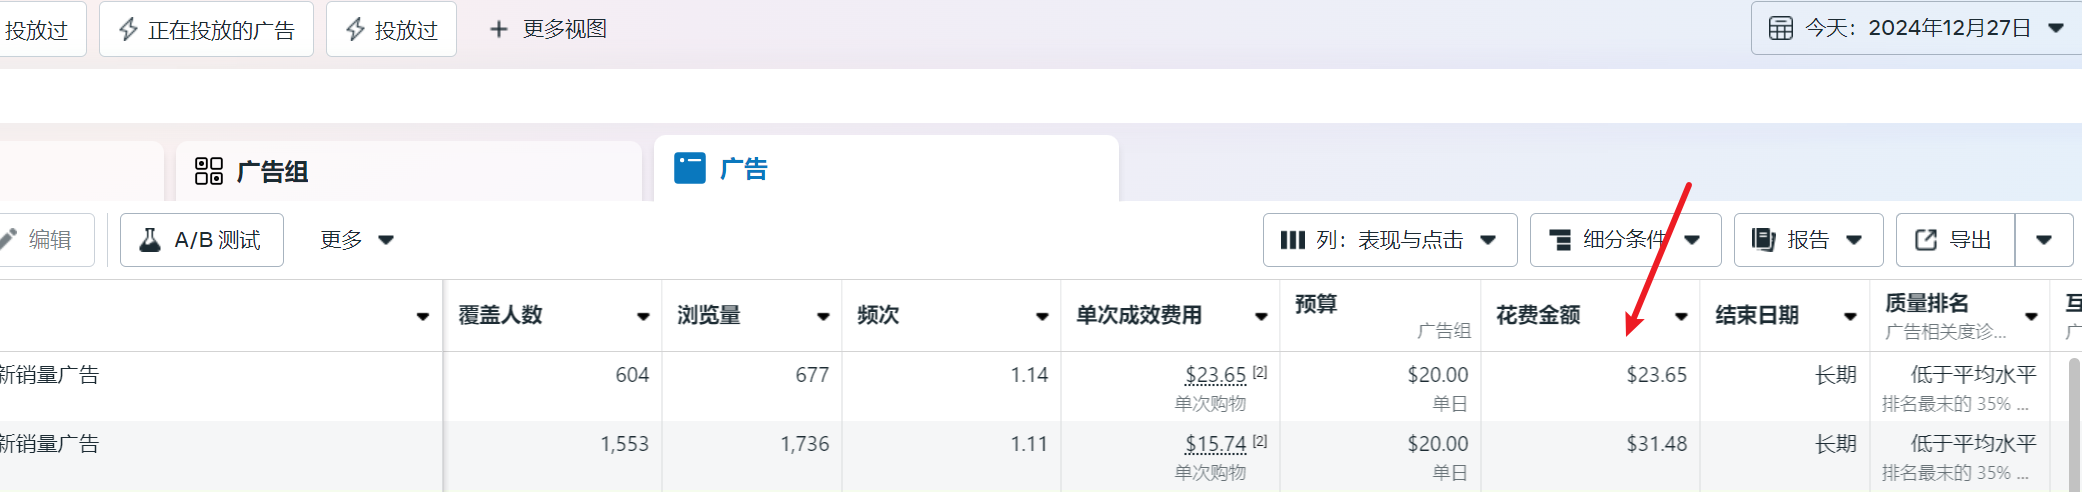
Task: Click the 编辑 button
Action: click(48, 240)
